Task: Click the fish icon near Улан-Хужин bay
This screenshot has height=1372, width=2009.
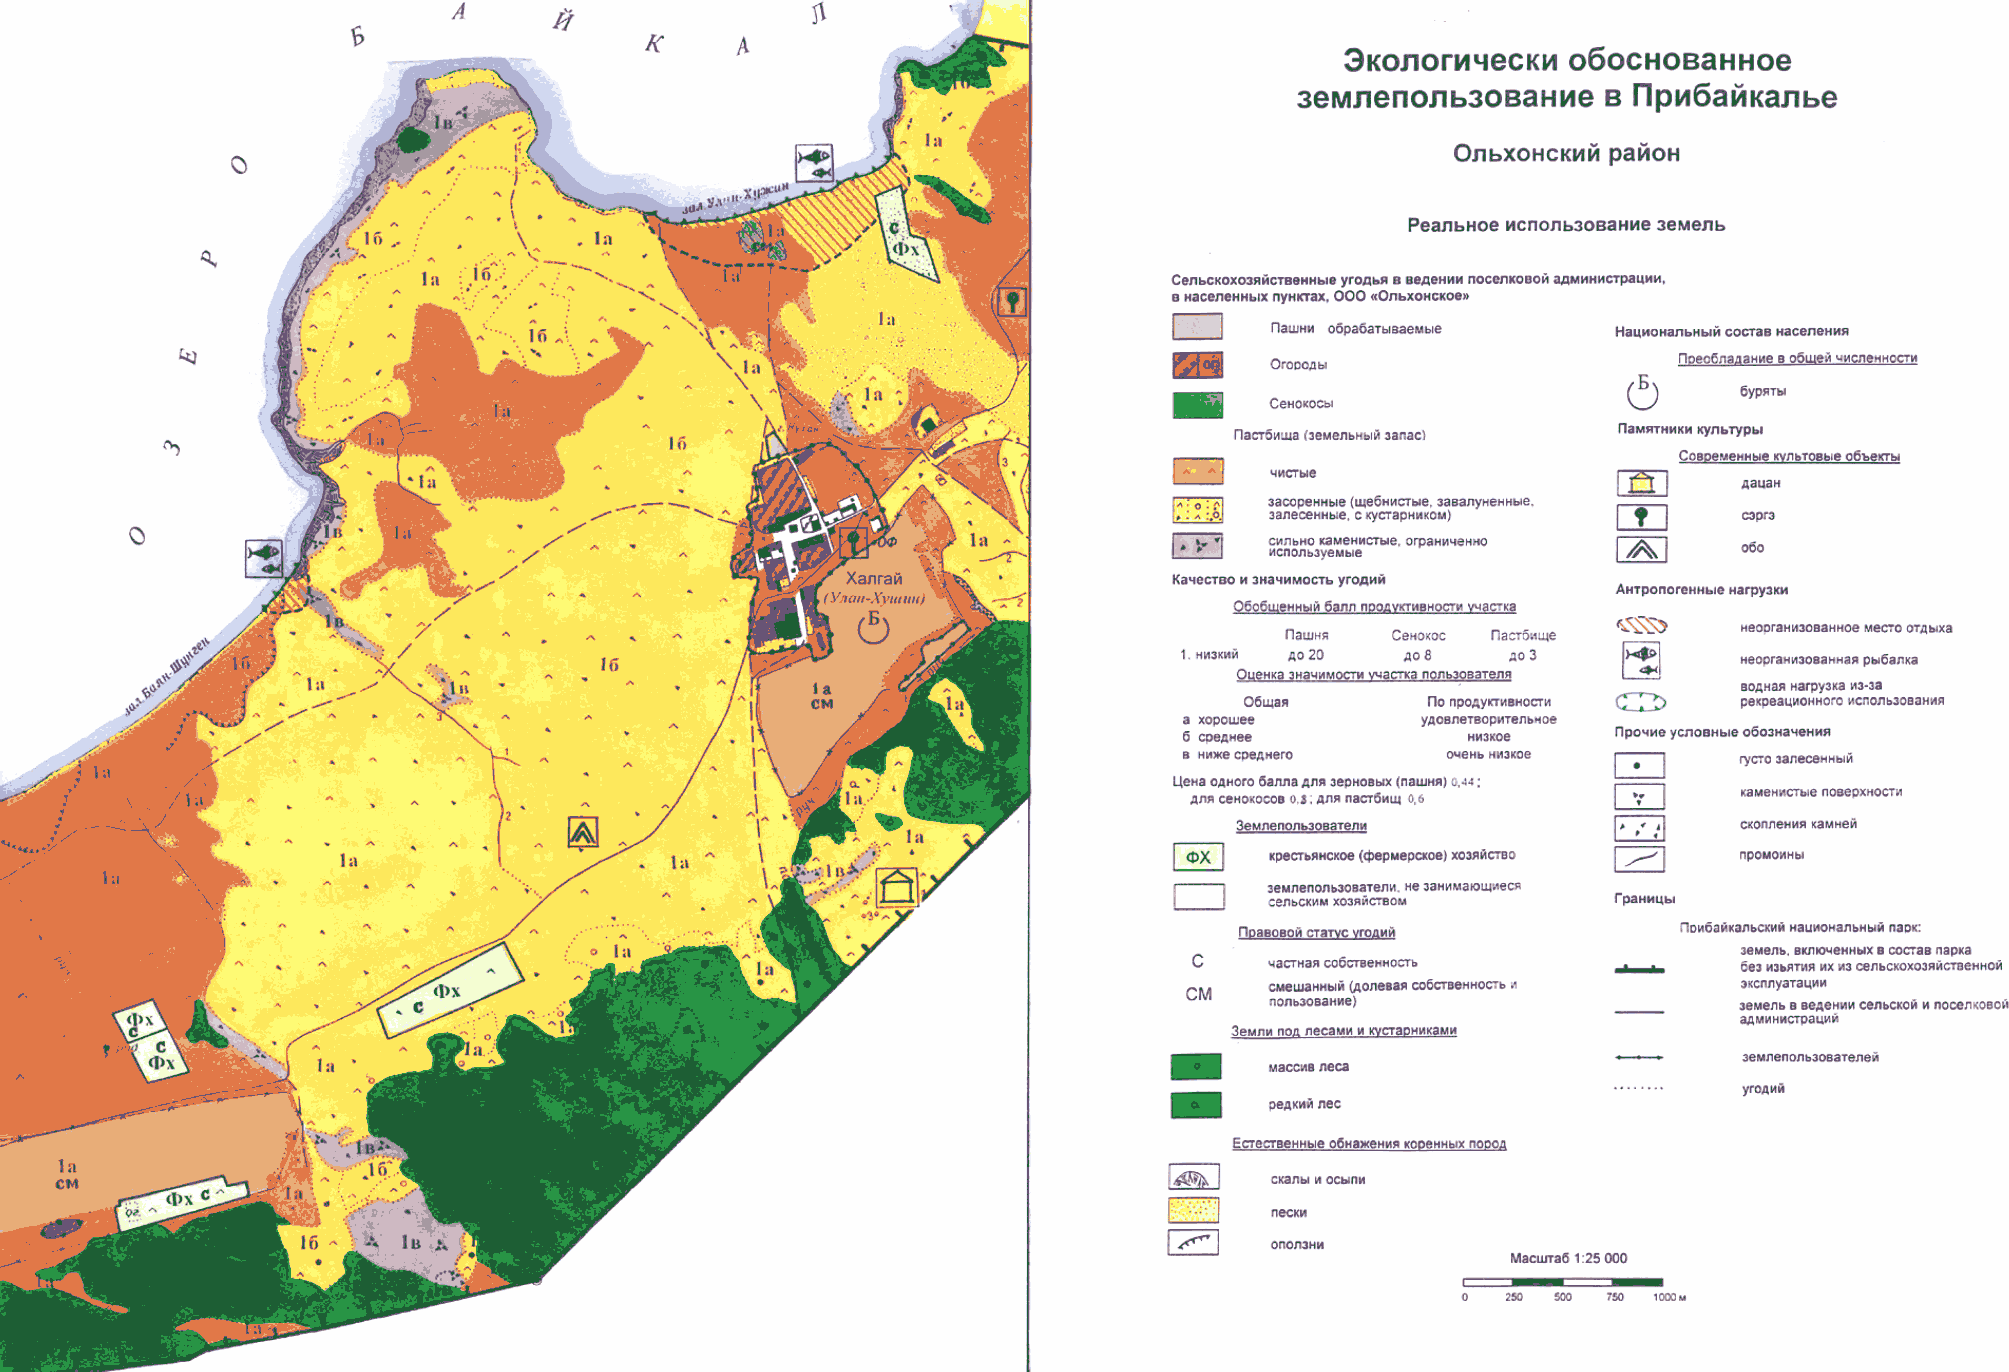Action: coord(814,162)
